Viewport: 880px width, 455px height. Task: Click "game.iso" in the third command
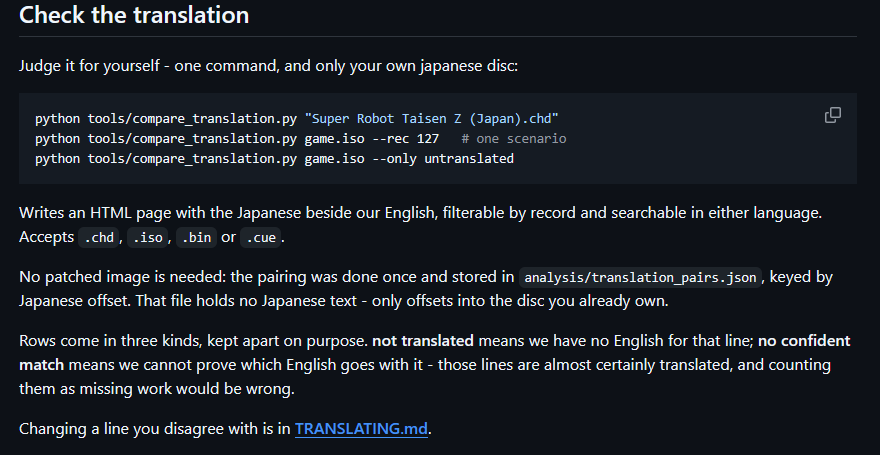click(334, 159)
